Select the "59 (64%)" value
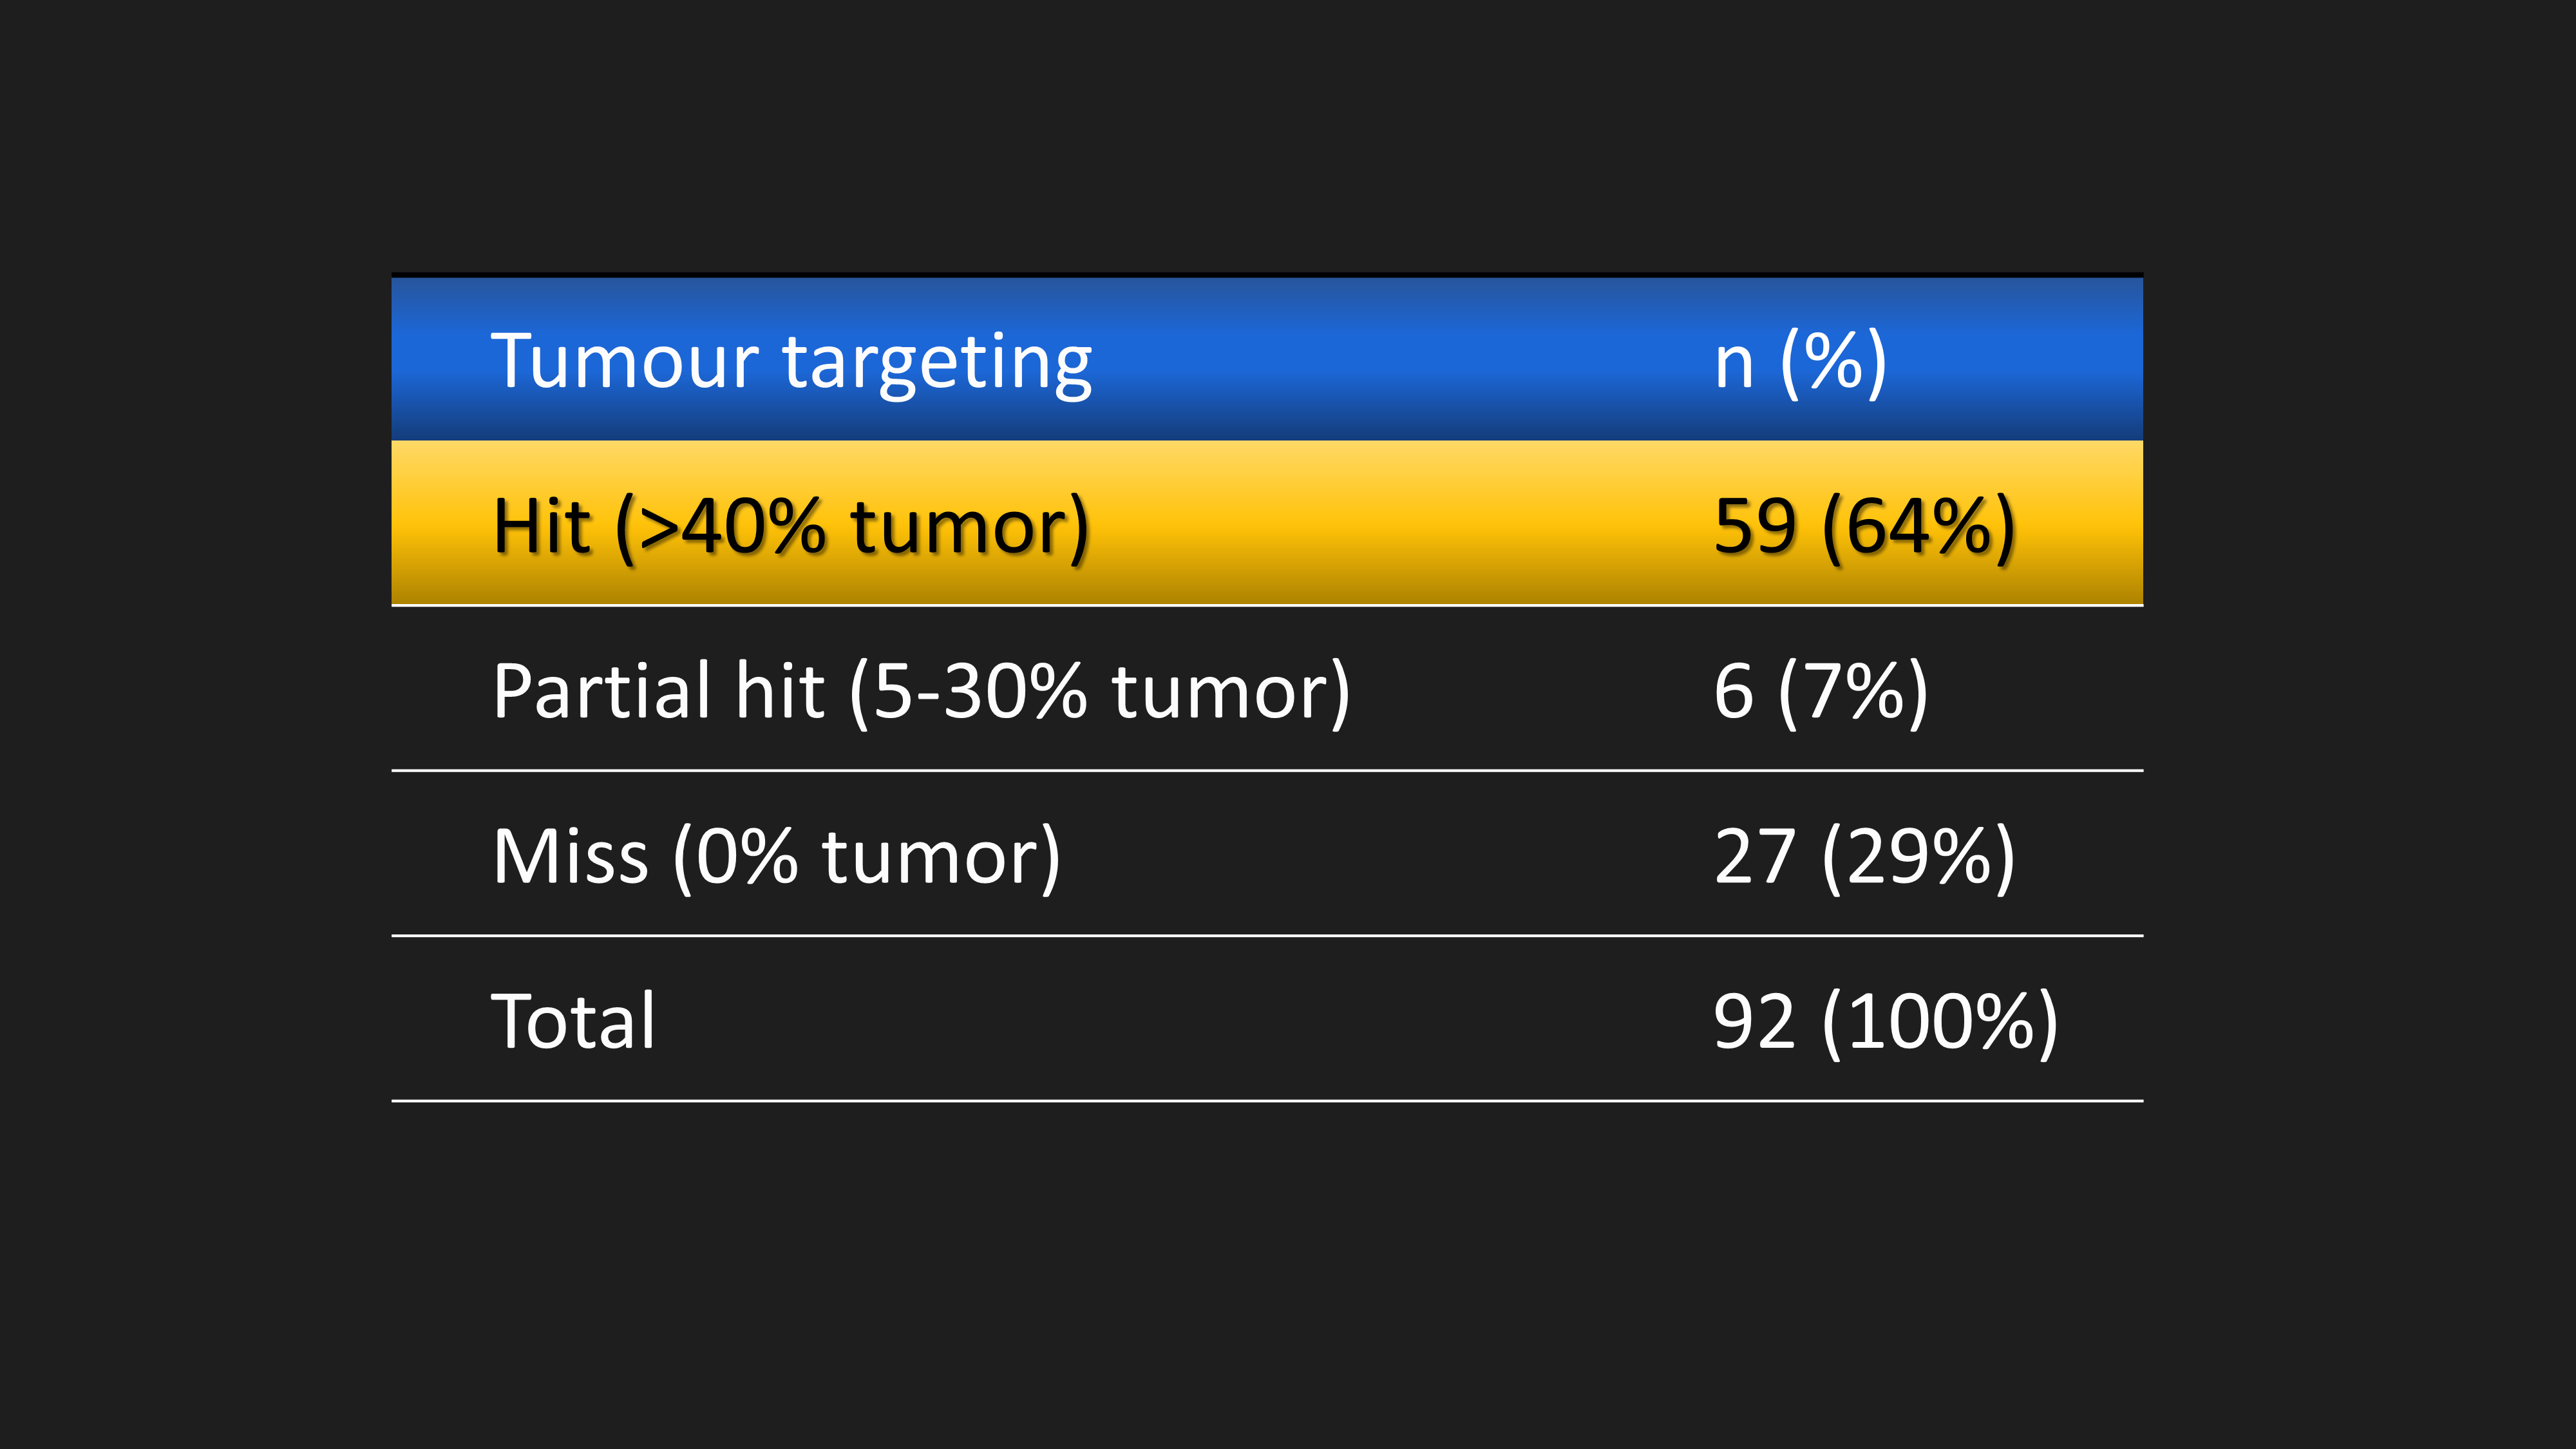2576x1449 pixels. point(1863,527)
